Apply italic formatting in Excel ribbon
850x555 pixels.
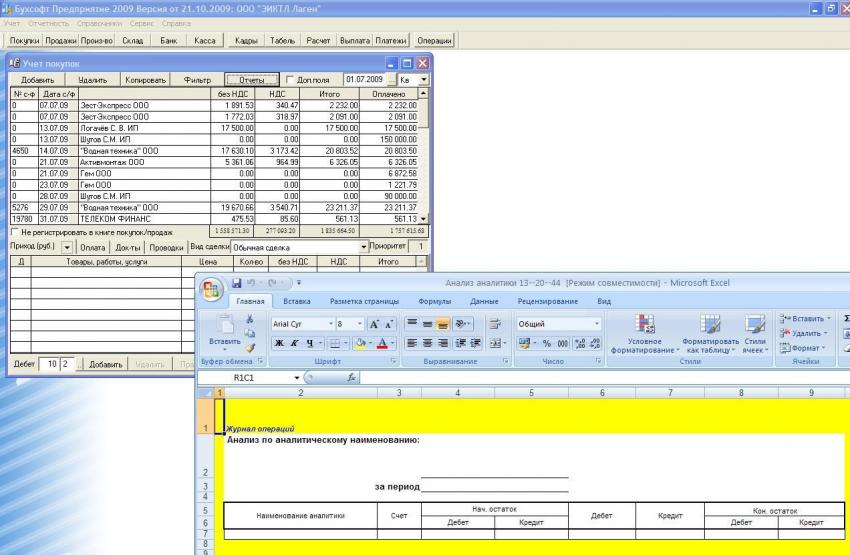(296, 343)
